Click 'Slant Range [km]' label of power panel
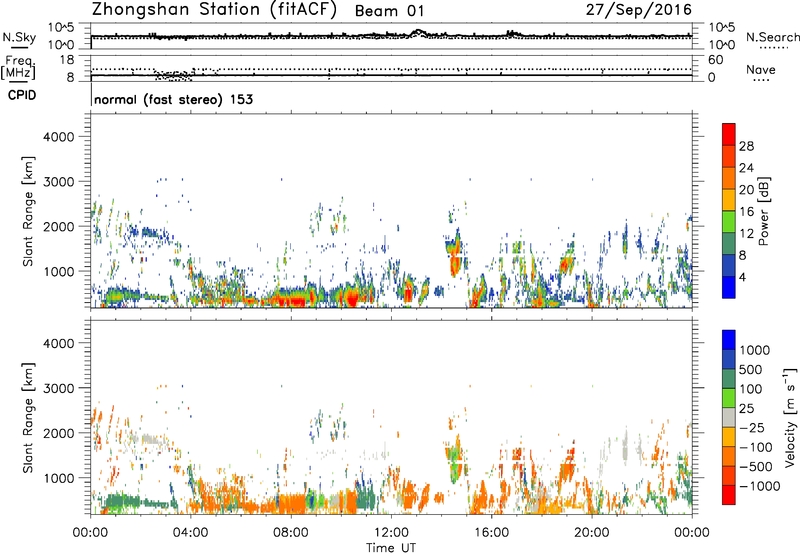 (28, 211)
